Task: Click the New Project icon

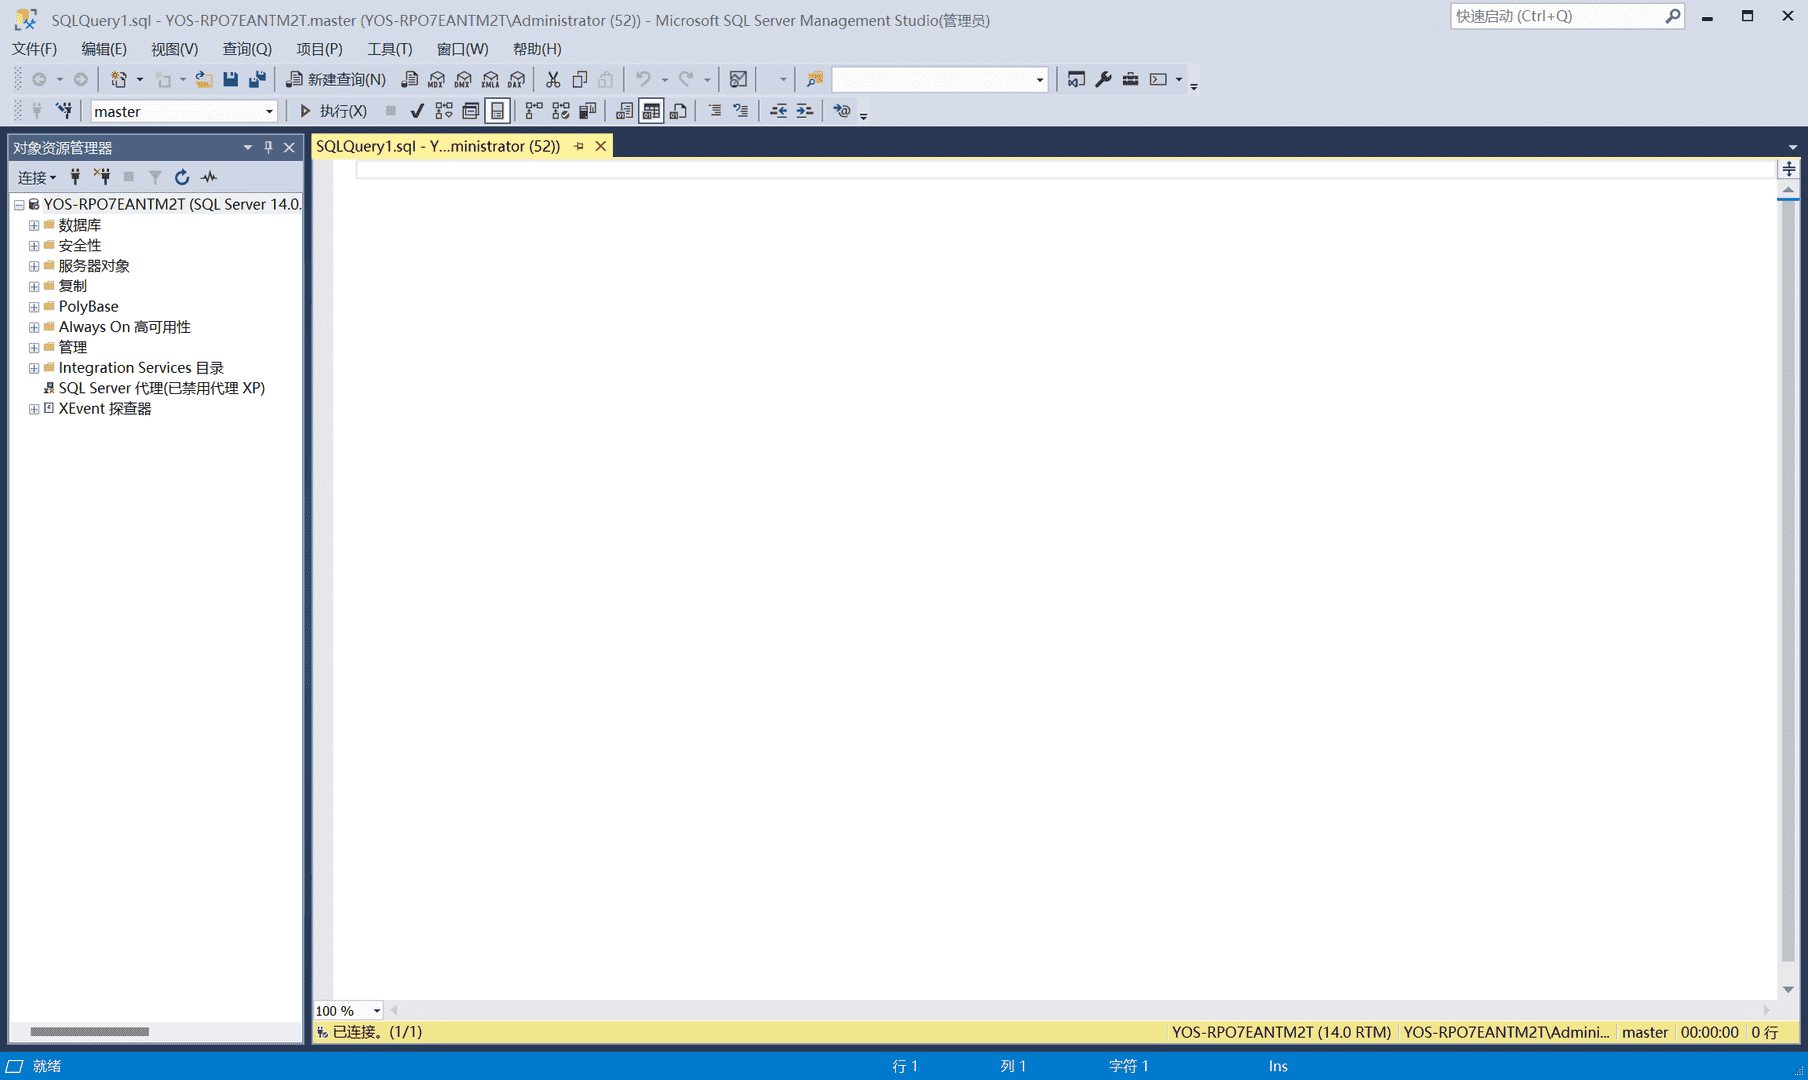Action: (x=118, y=79)
